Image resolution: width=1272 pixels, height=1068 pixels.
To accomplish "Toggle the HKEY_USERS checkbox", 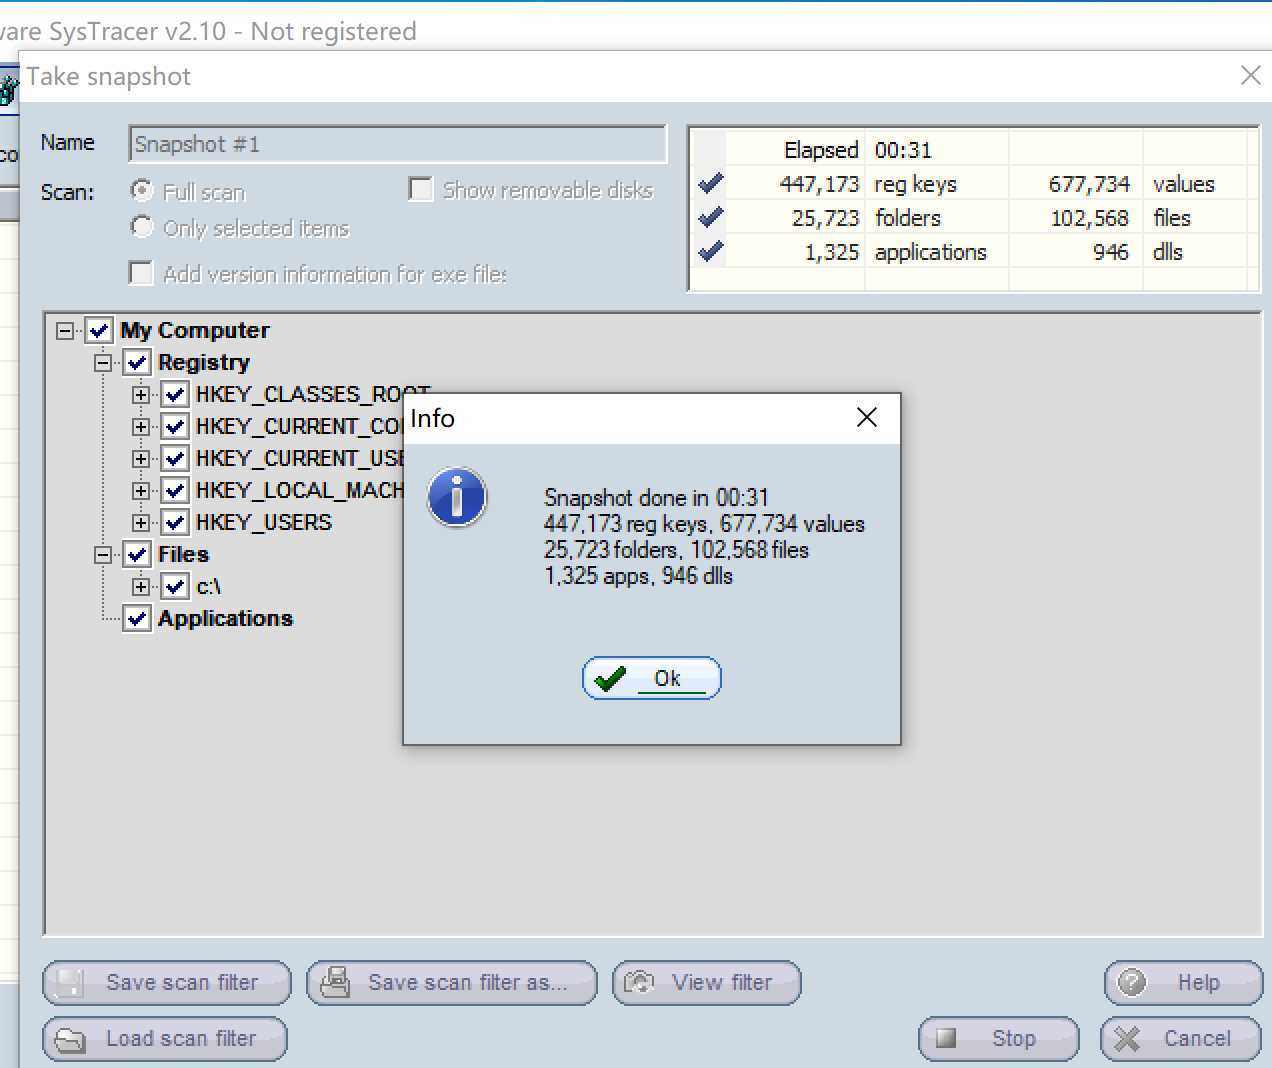I will click(x=175, y=522).
